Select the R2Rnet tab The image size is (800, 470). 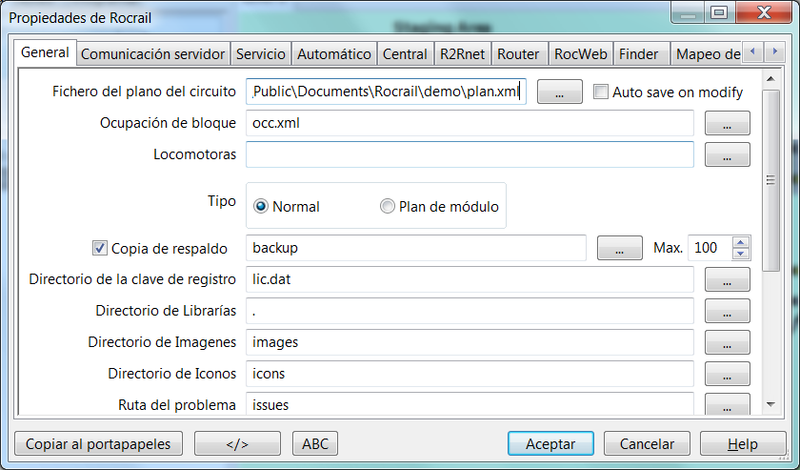coord(462,54)
